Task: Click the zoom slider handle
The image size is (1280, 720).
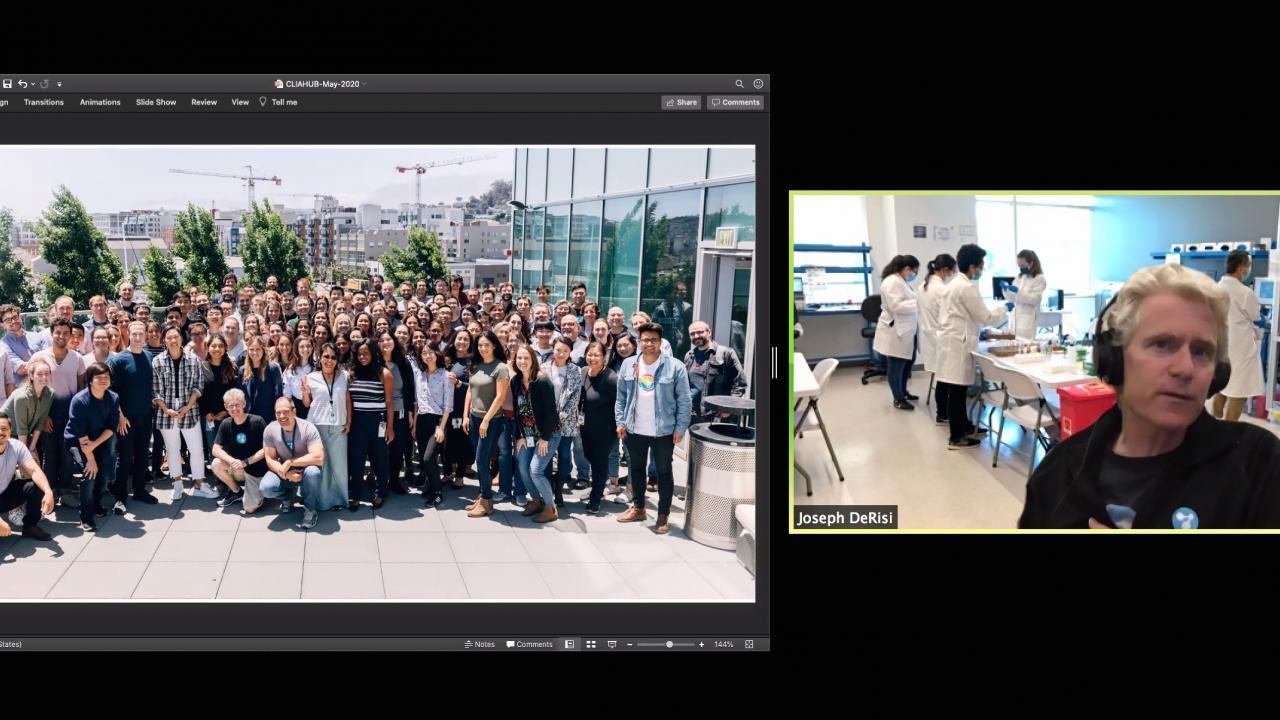Action: 669,644
